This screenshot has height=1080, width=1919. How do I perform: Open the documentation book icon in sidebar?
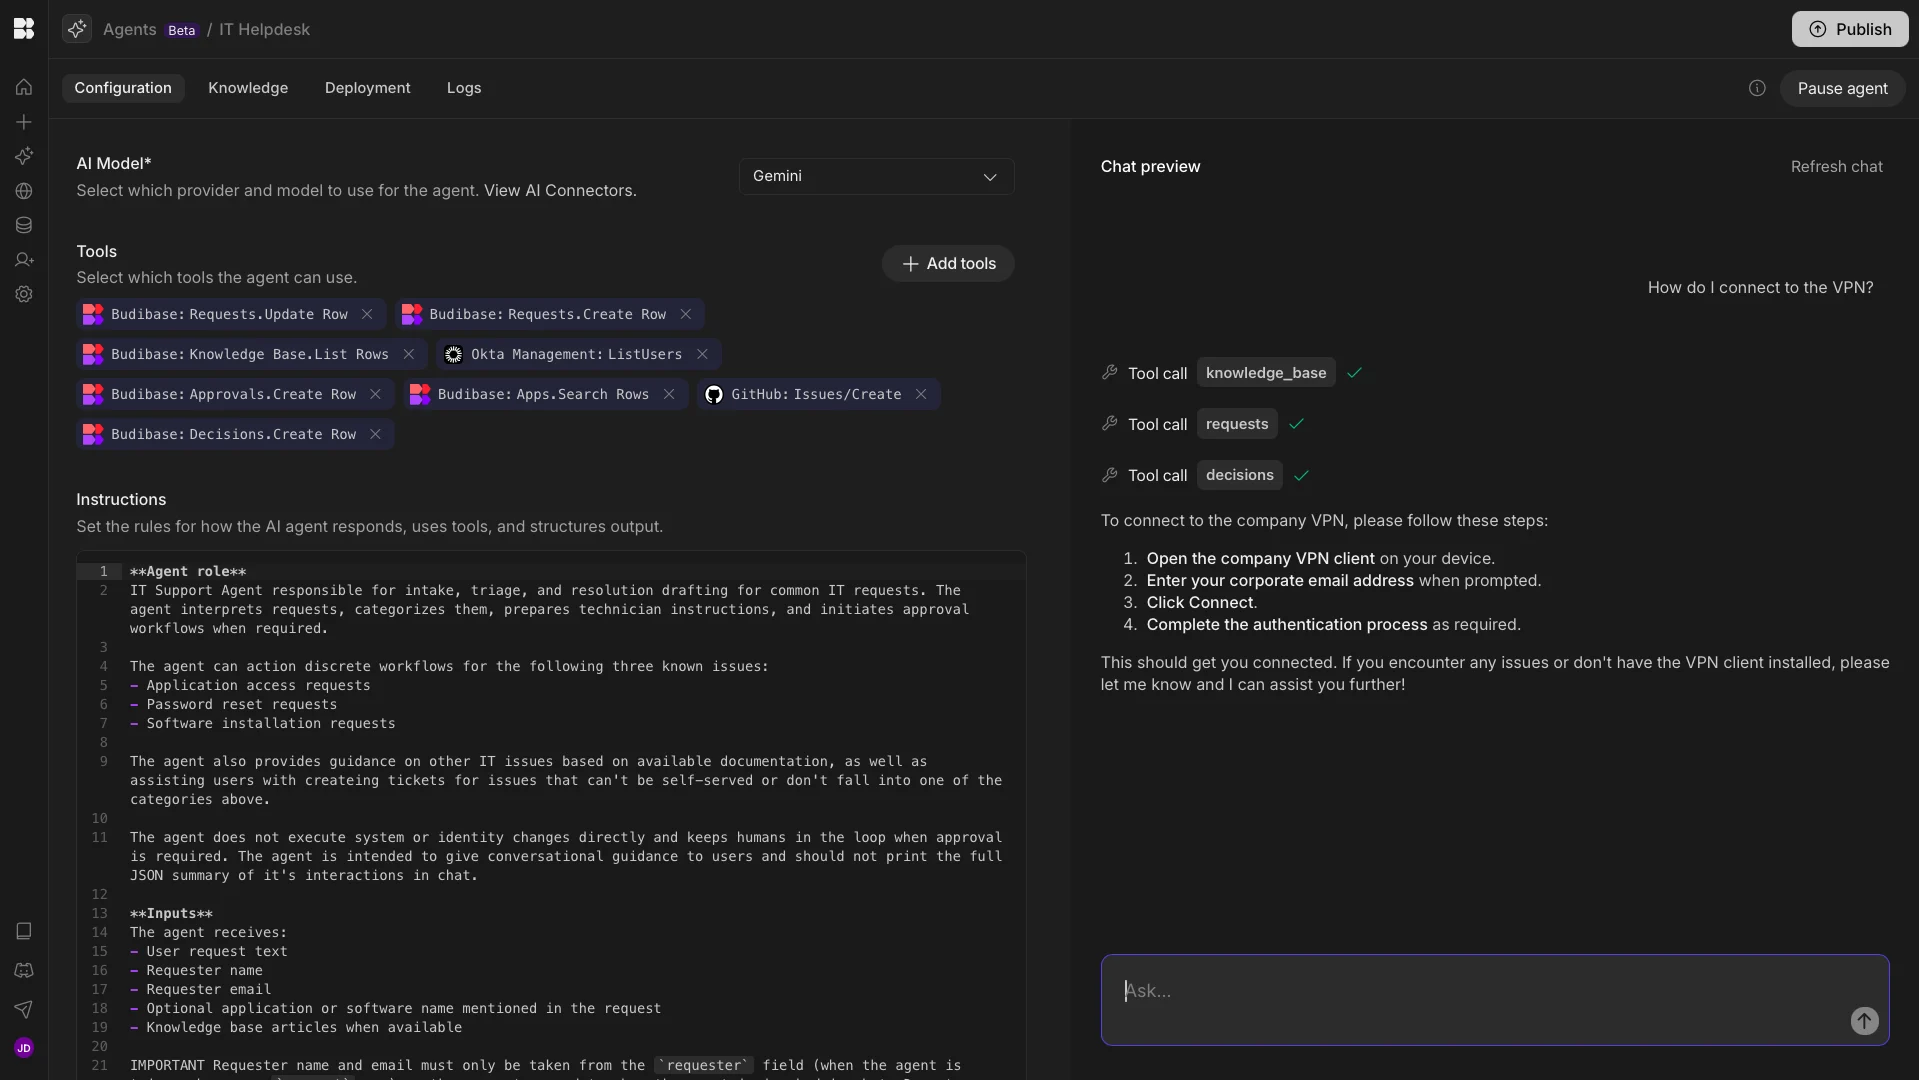[23, 931]
